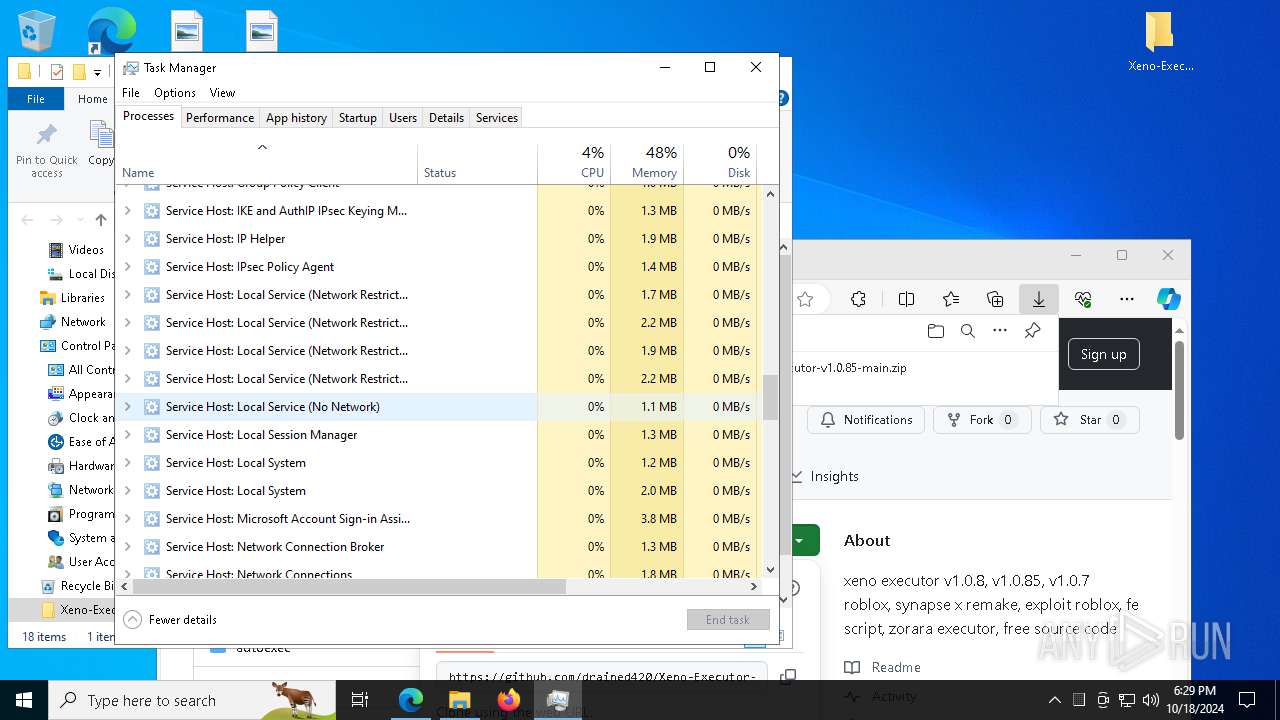Screen dimensions: 1280x720
Task: Click search icon in Downloads panel
Action: [967, 331]
